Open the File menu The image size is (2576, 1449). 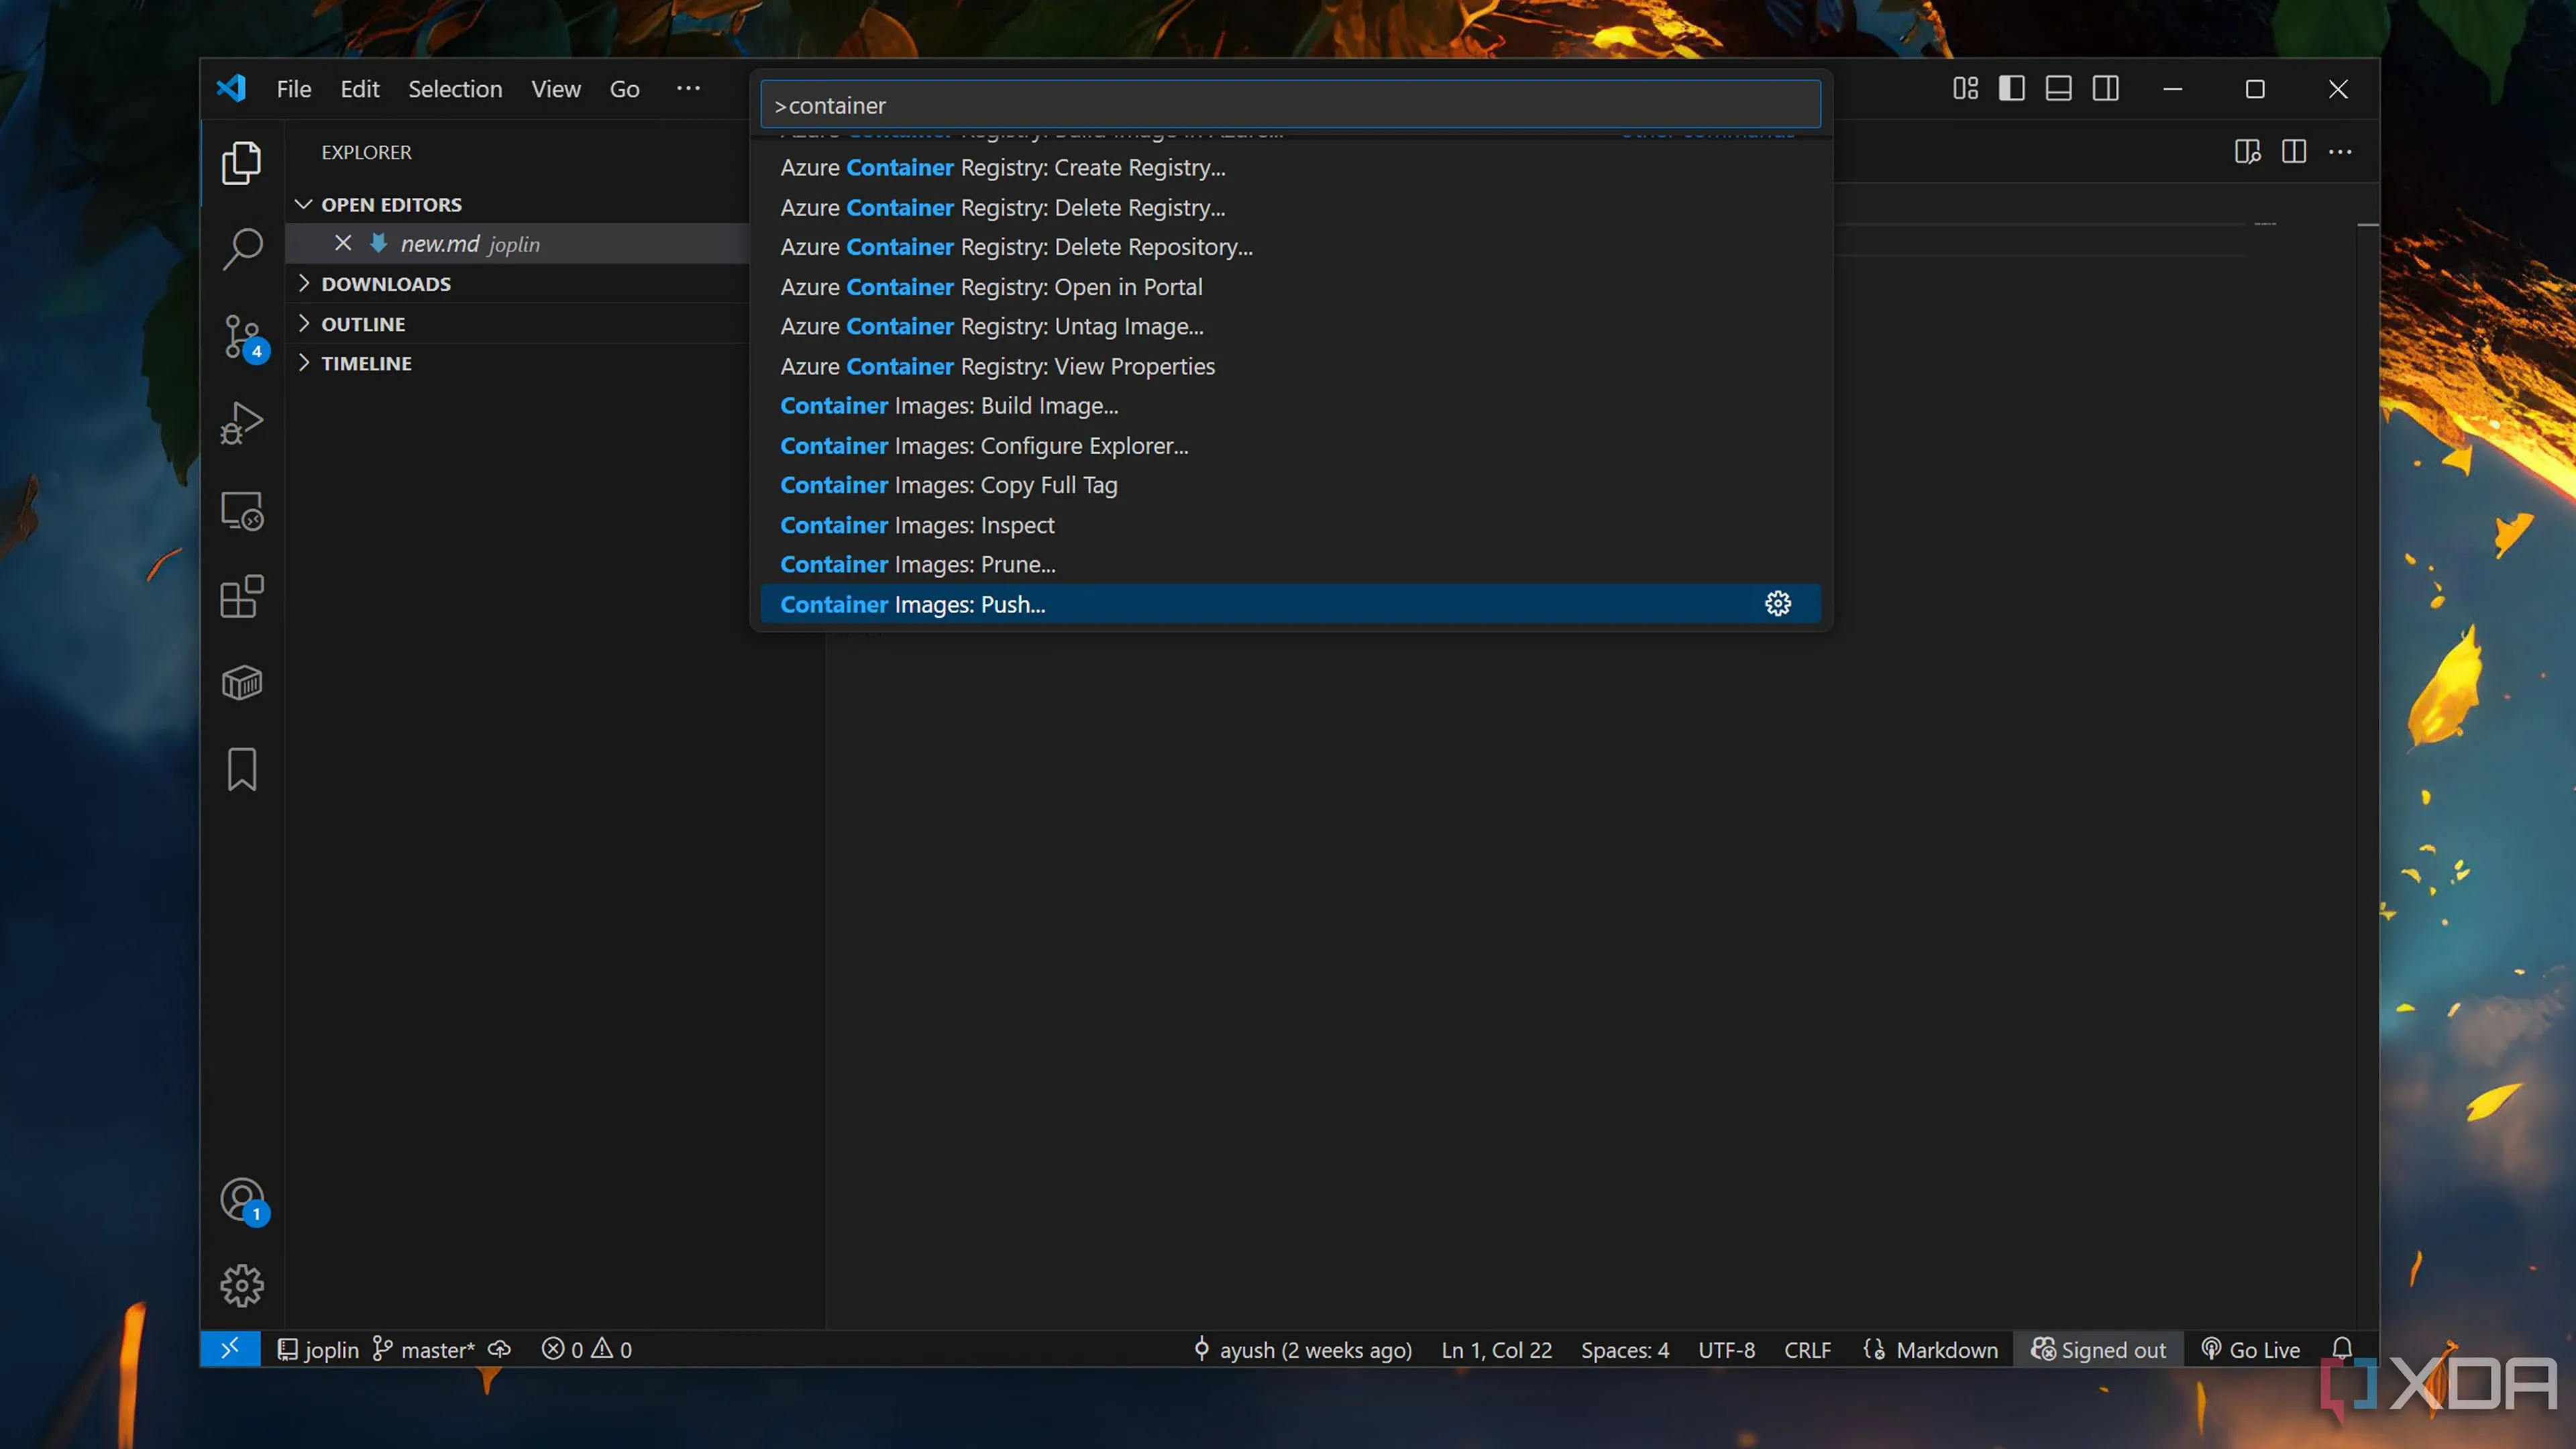pos(294,89)
